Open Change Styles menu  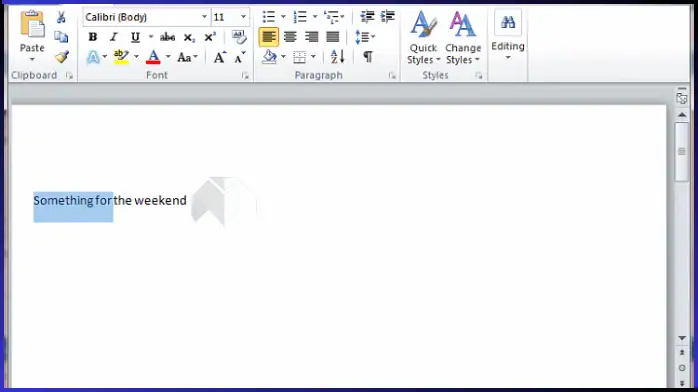point(463,38)
